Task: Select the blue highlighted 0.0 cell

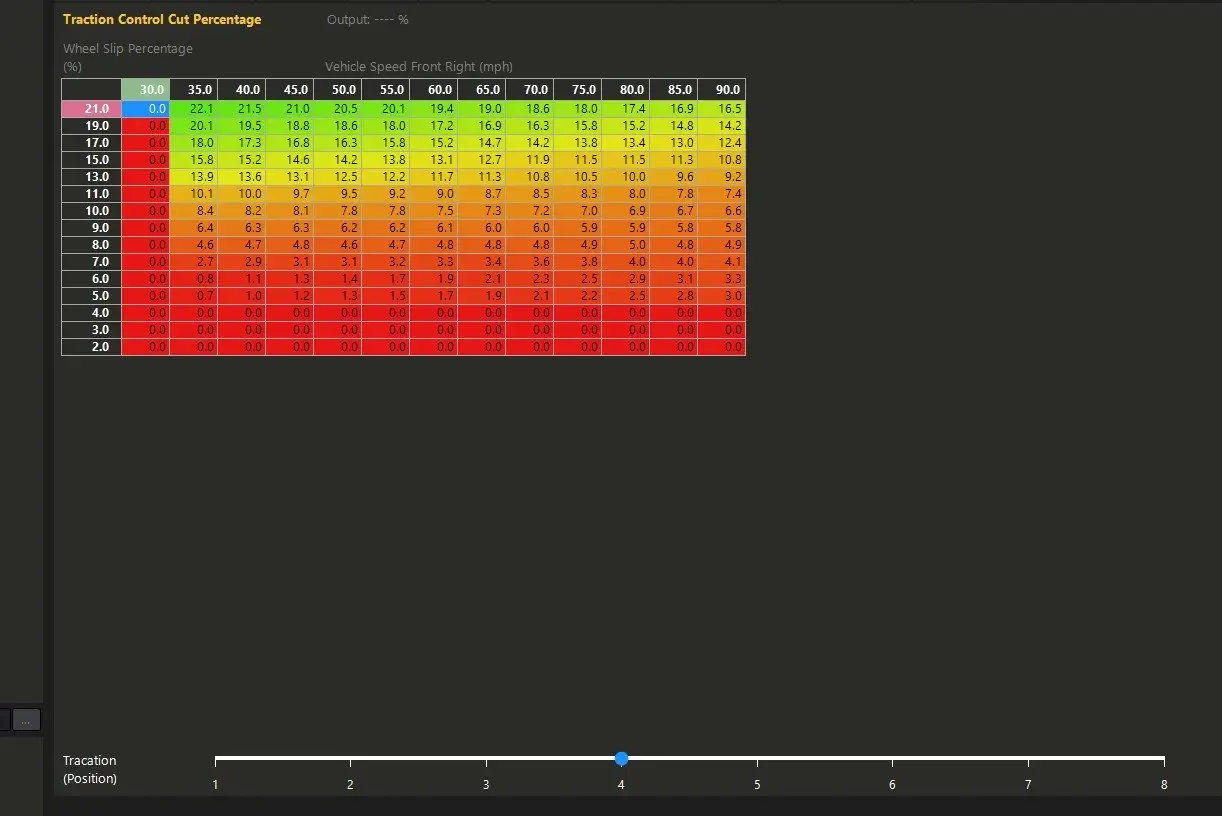Action: (x=146, y=108)
